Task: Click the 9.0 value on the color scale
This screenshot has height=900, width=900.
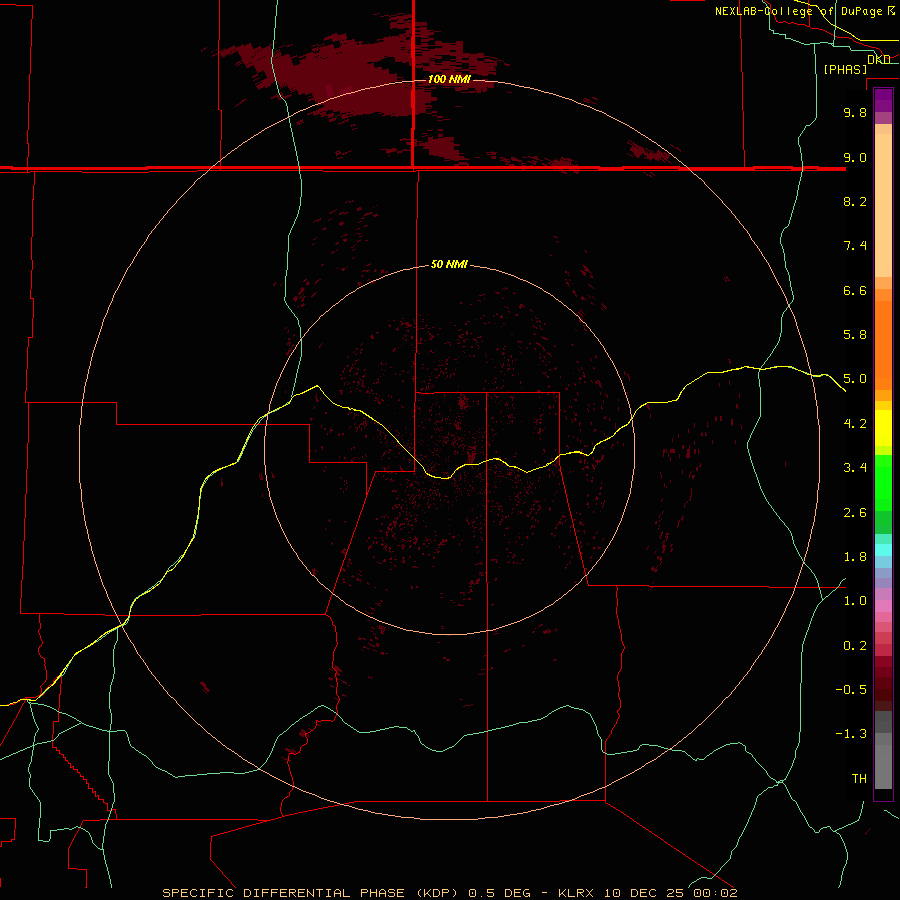Action: tap(855, 157)
